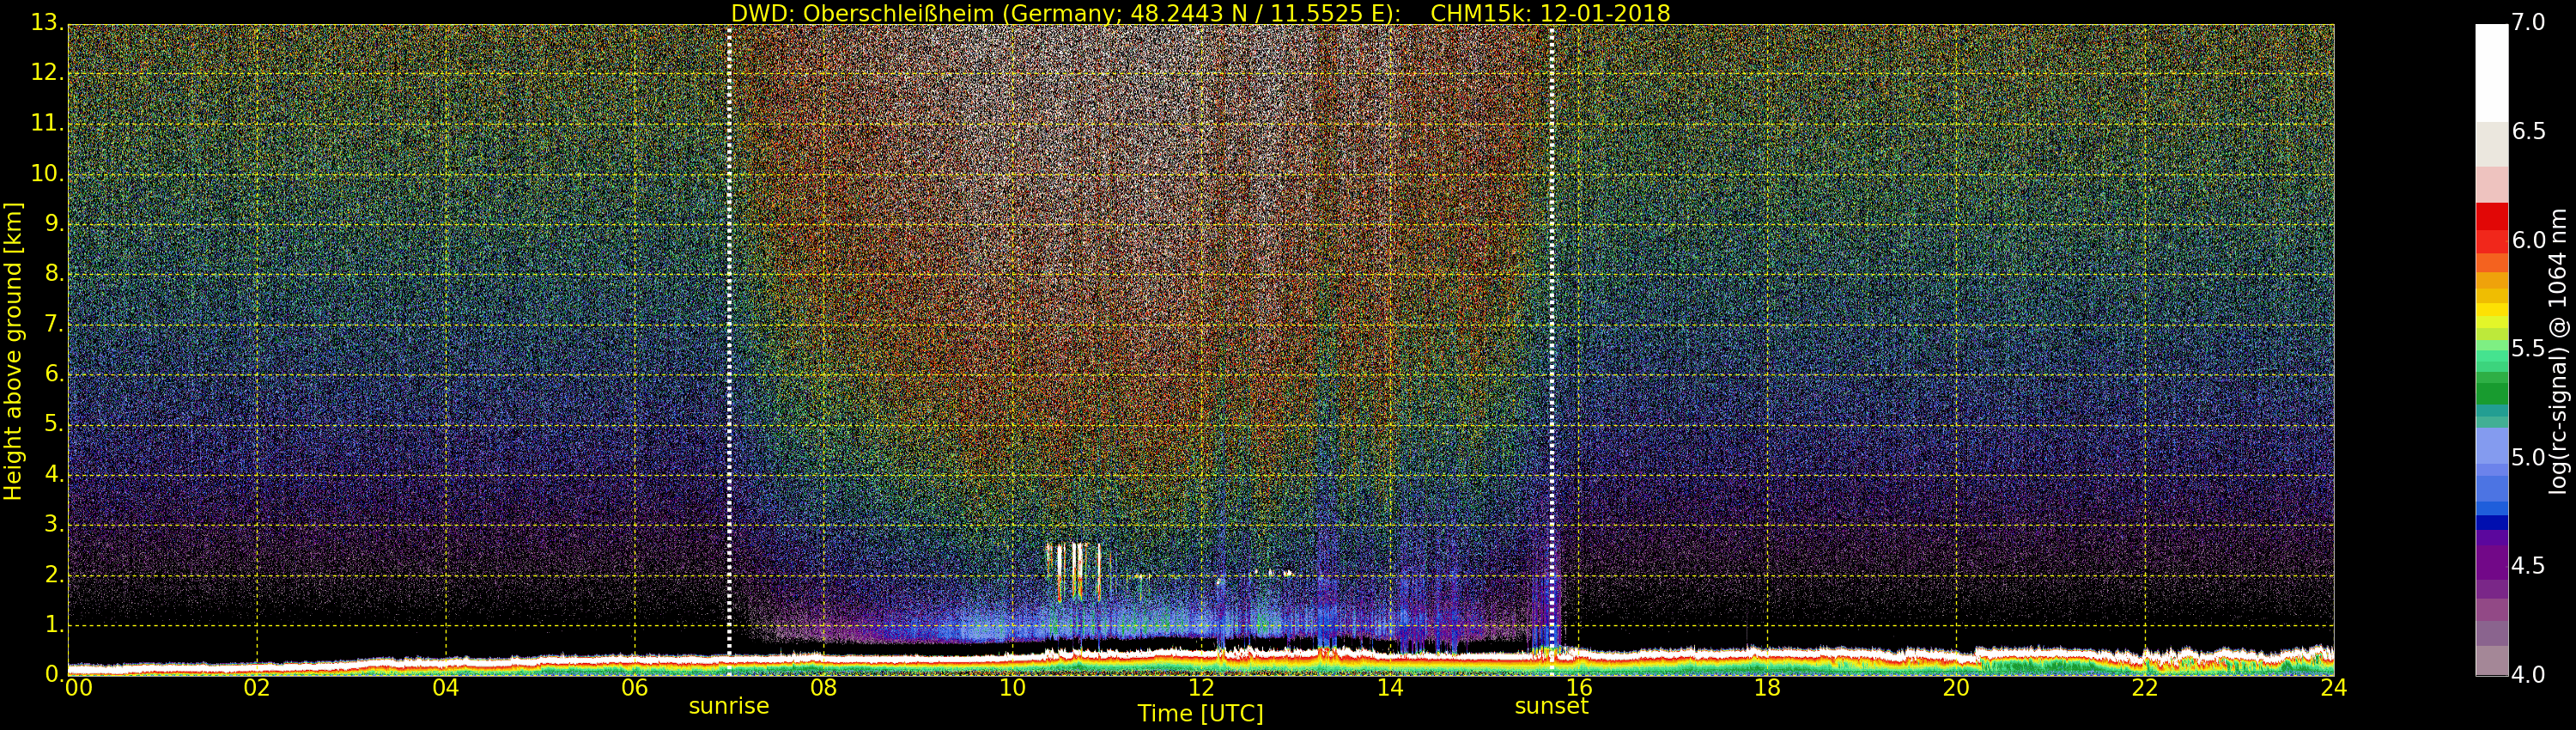Click the height axis tick '10.'

[47, 173]
